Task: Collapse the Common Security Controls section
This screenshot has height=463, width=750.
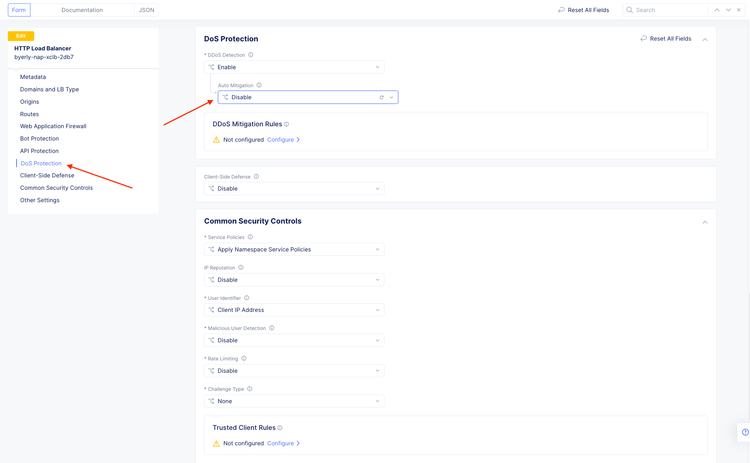Action: click(705, 222)
